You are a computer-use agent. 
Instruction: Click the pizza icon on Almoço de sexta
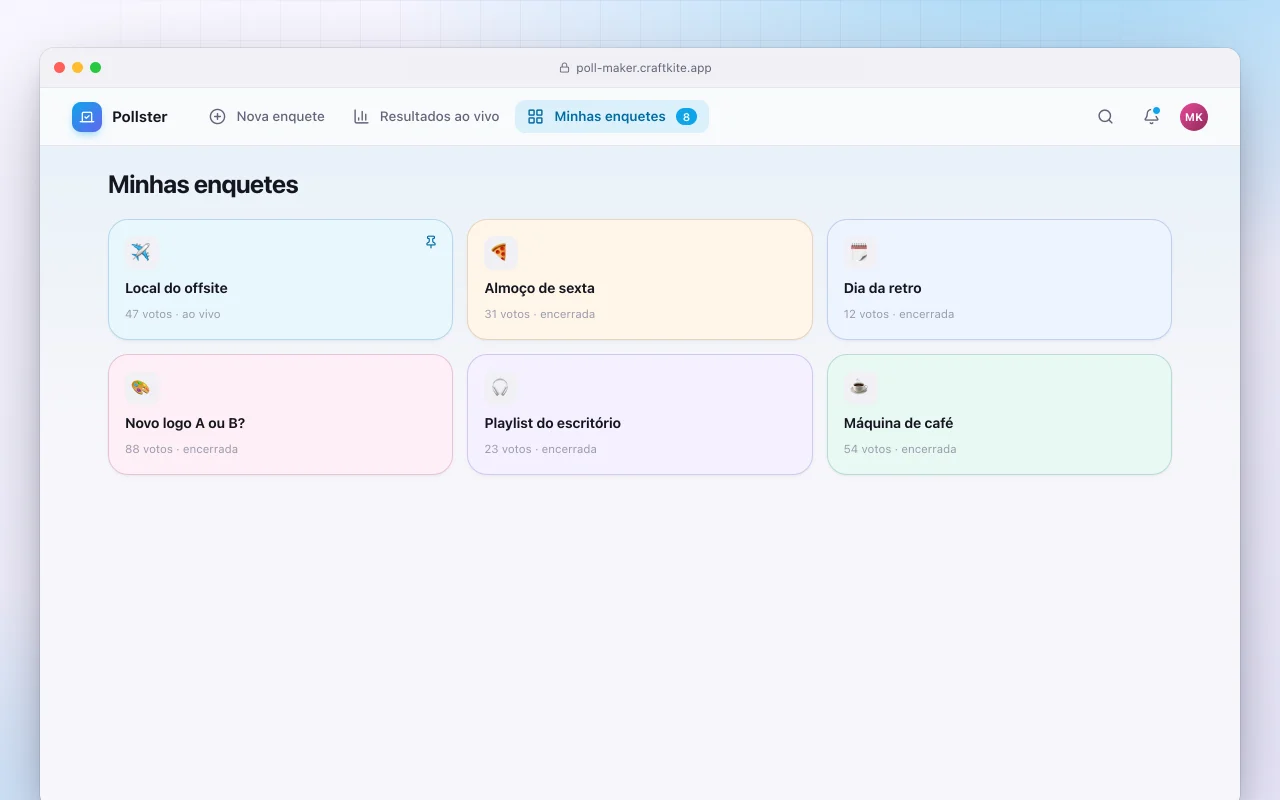click(500, 253)
